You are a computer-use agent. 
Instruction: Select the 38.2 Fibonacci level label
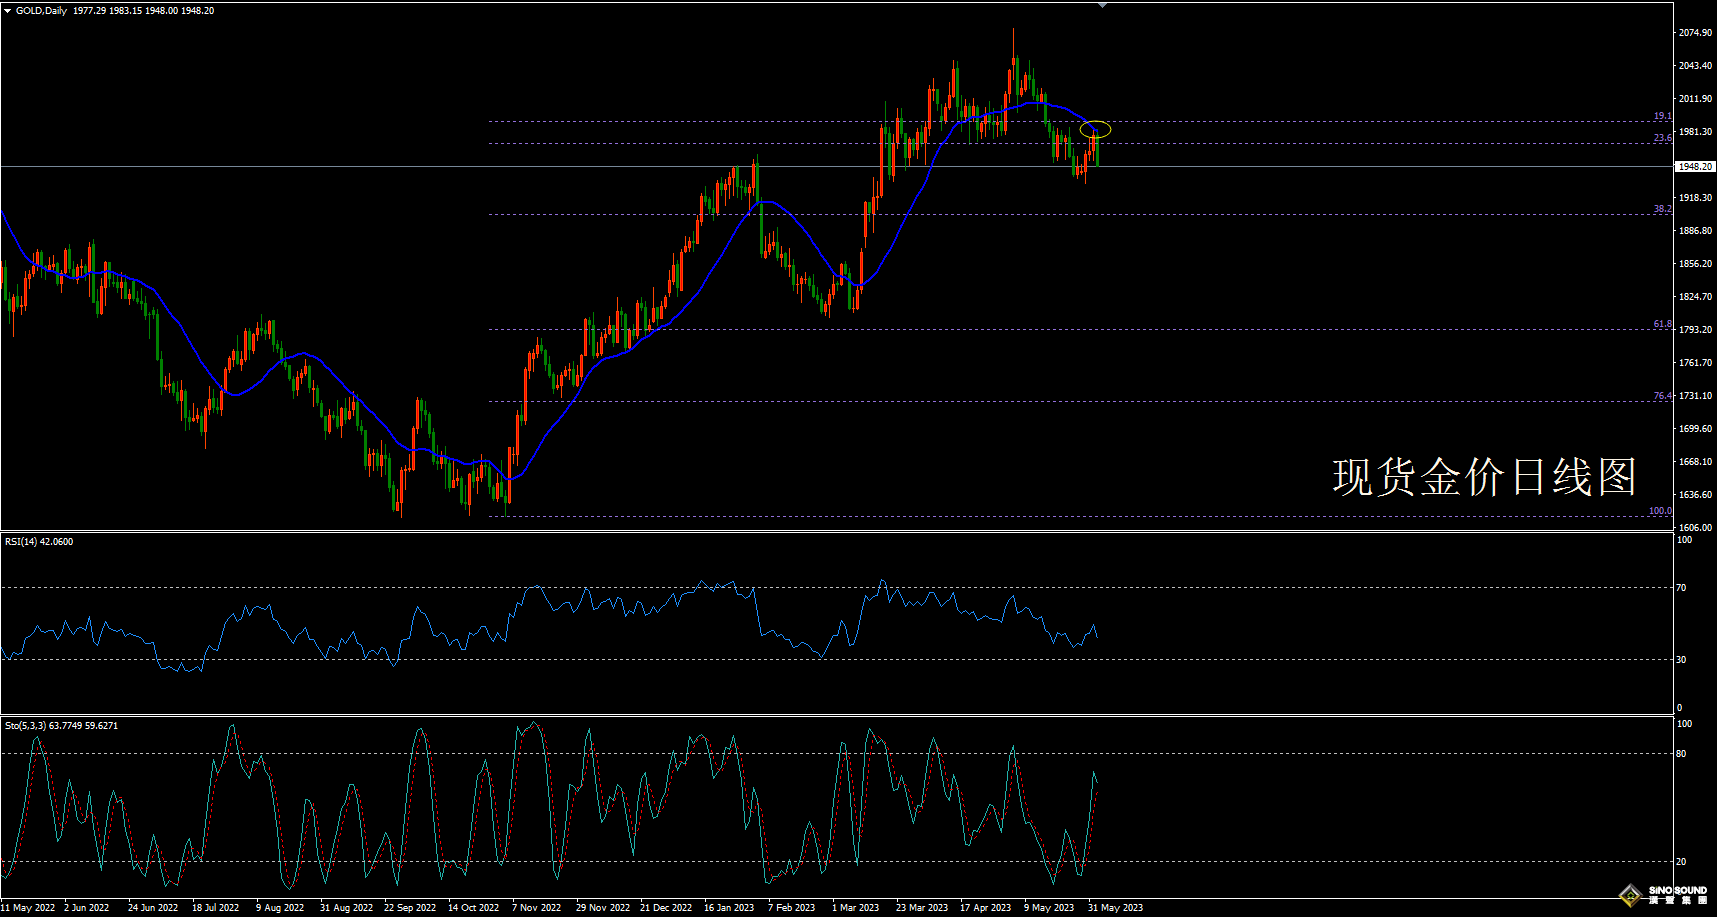click(1662, 209)
